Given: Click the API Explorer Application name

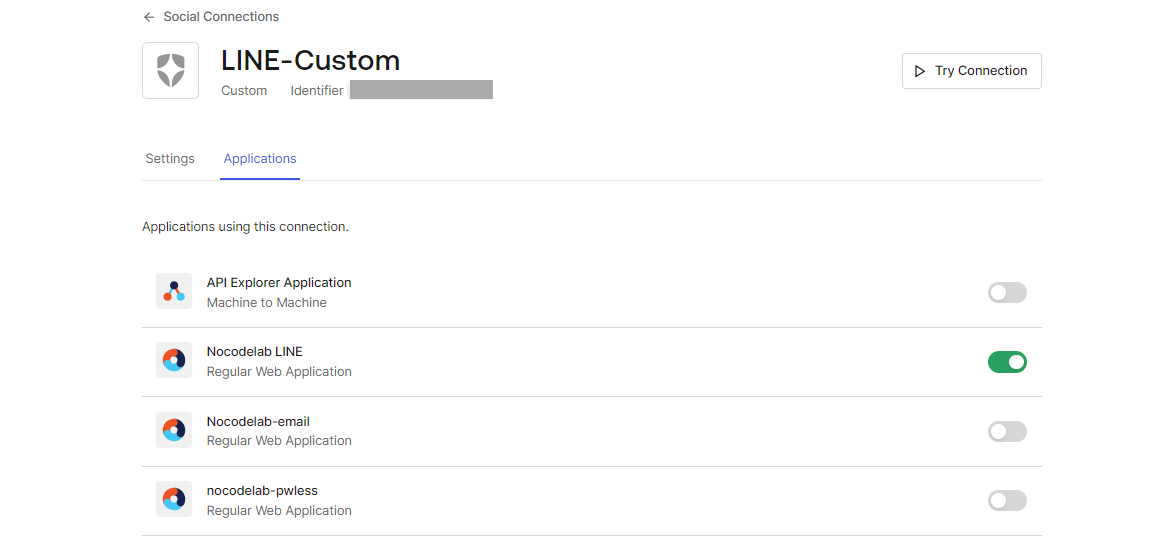Looking at the screenshot, I should [279, 283].
